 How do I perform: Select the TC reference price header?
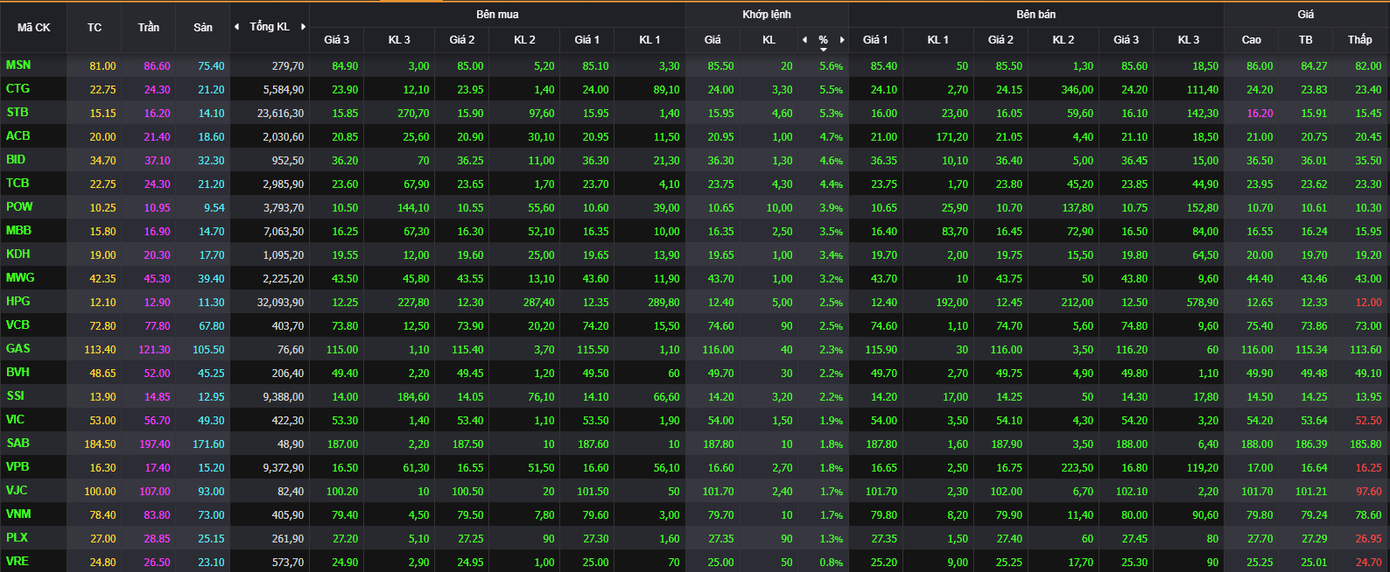(x=95, y=27)
